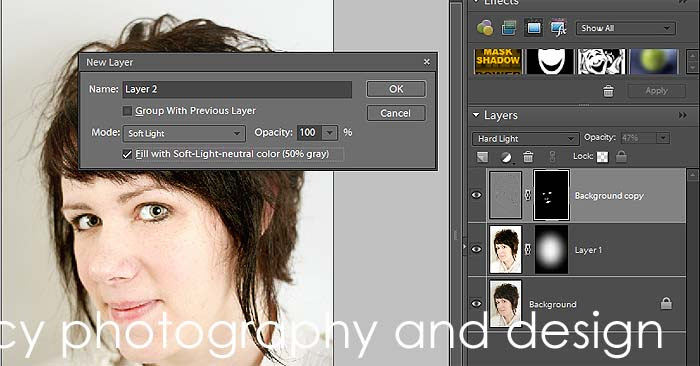
Task: Close the New Layer dialog with X
Action: pos(426,62)
